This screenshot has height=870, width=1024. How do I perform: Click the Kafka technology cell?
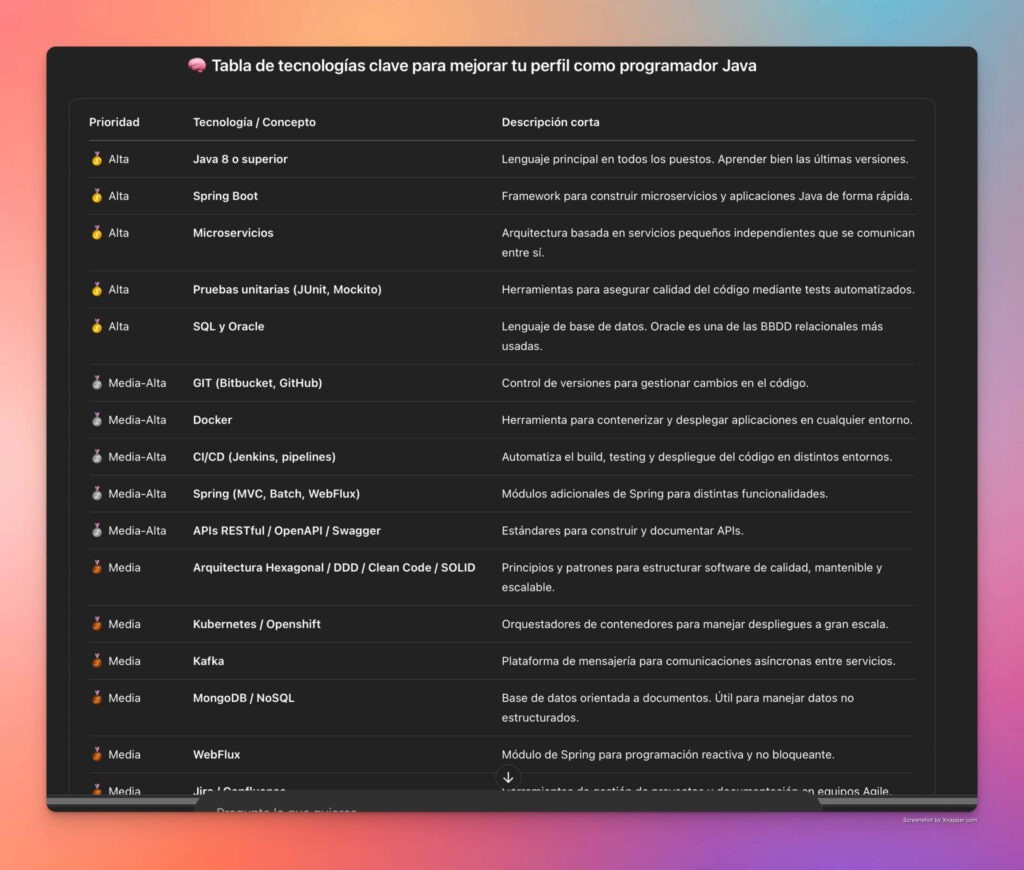(208, 660)
